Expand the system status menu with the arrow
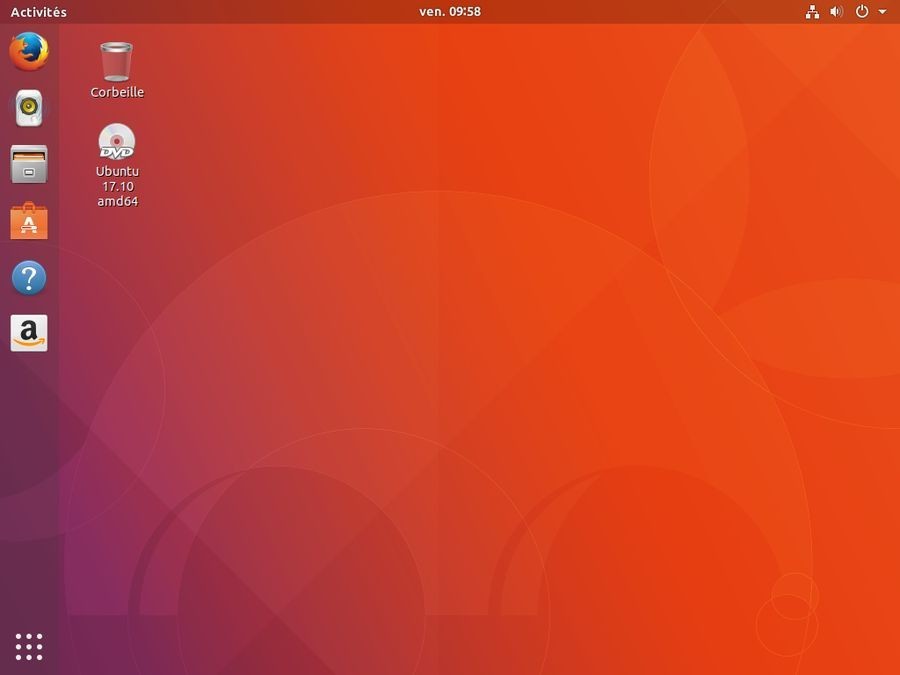The image size is (900, 675). (x=881, y=11)
